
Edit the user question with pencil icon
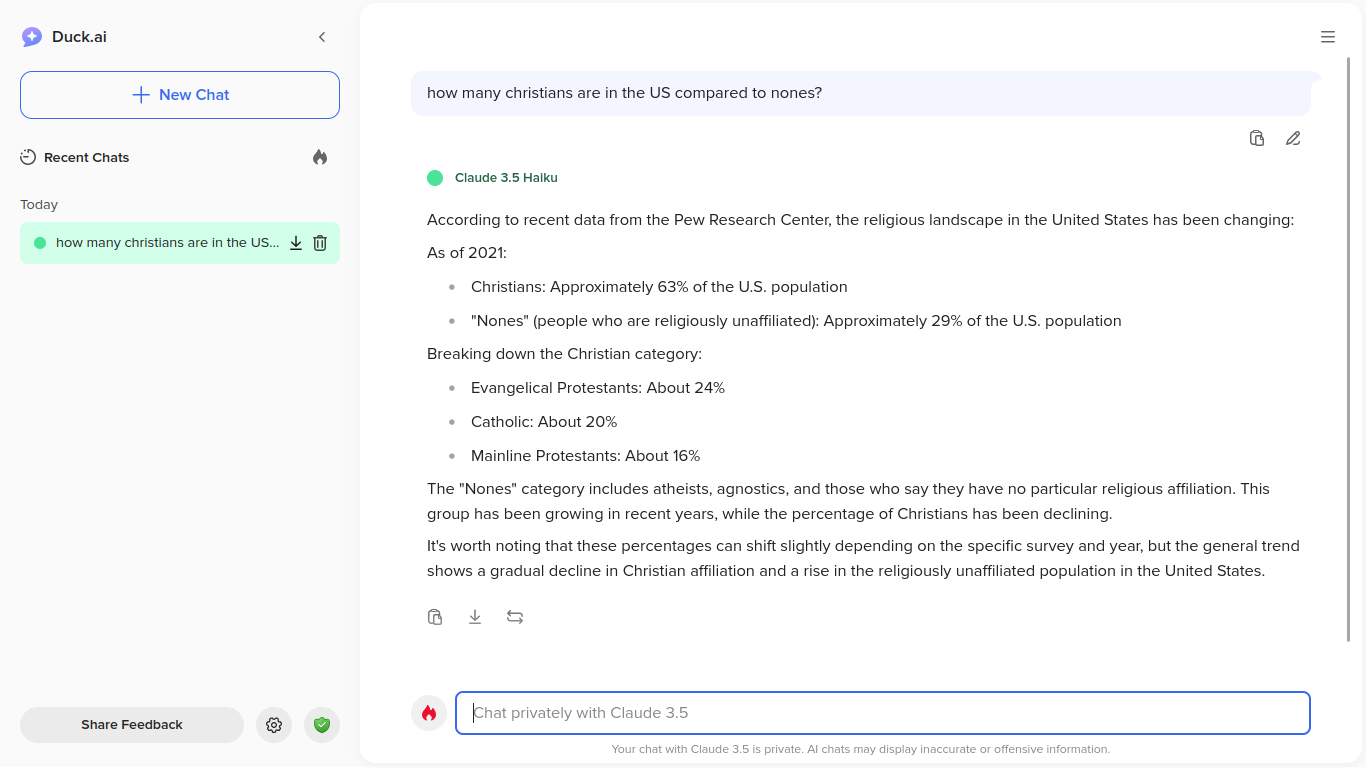(x=1293, y=138)
